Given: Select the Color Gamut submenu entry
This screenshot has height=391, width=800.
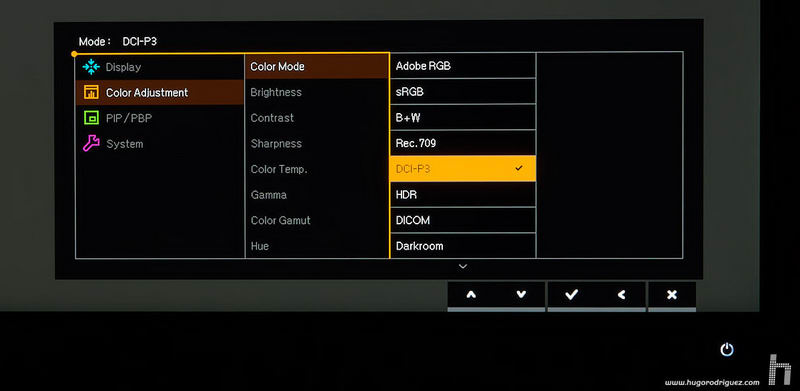Looking at the screenshot, I should coord(317,220).
